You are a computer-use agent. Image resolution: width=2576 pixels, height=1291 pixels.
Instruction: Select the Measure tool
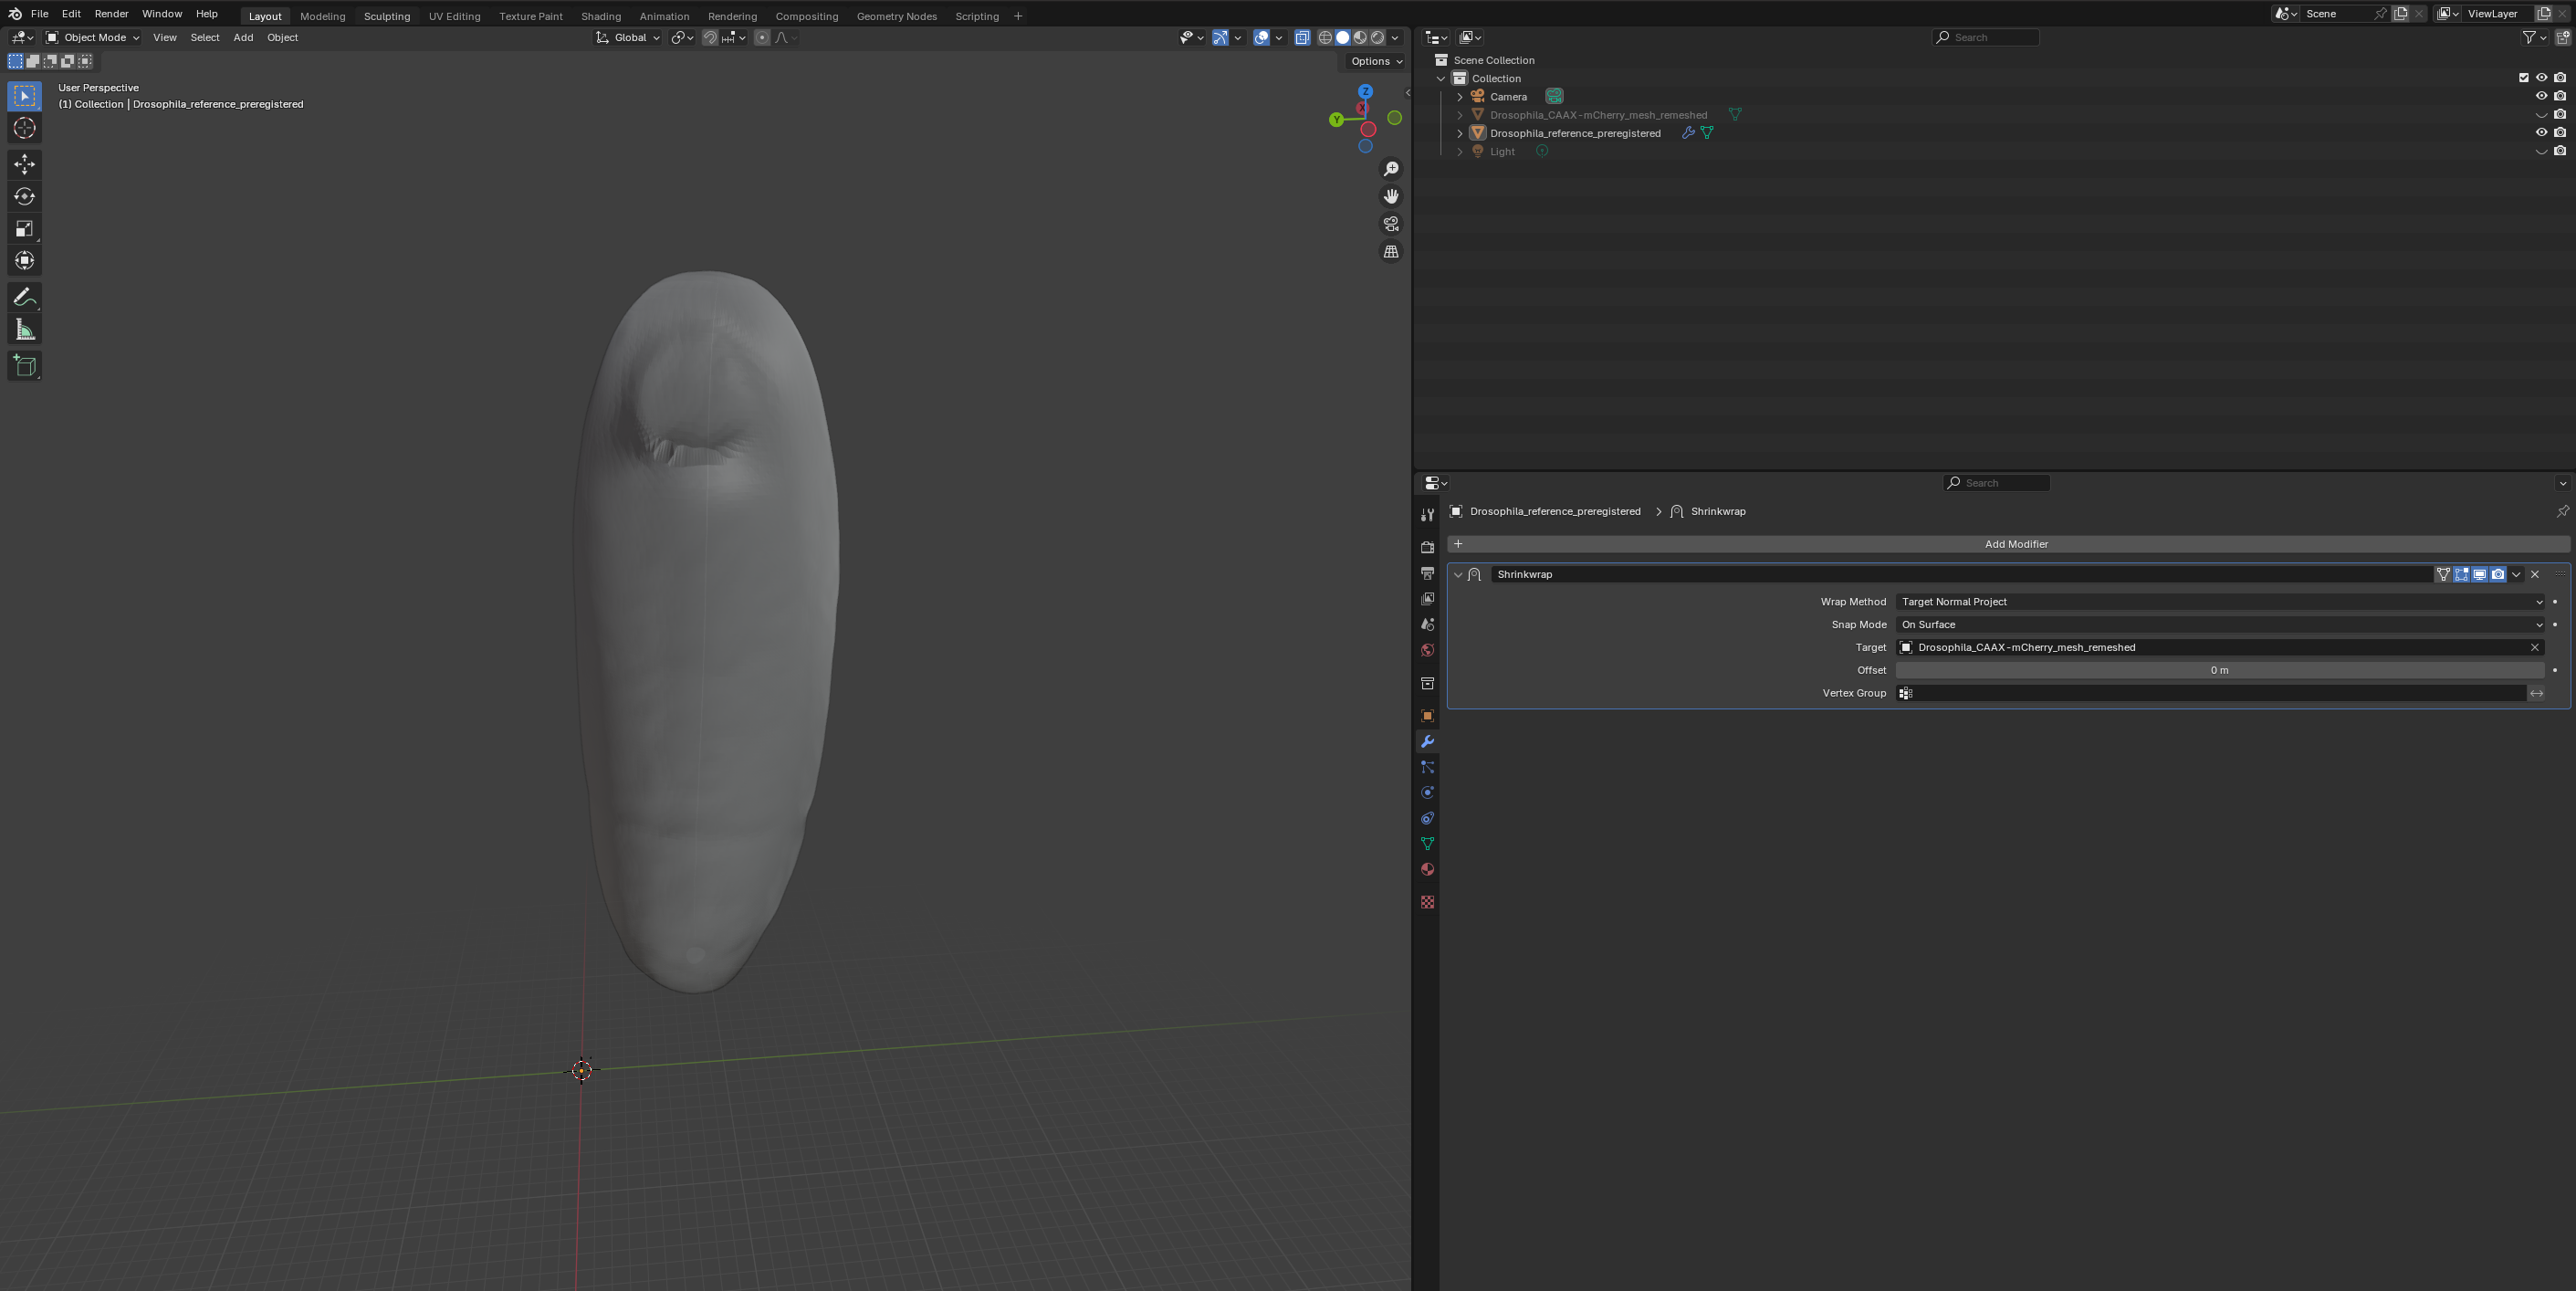pos(25,330)
